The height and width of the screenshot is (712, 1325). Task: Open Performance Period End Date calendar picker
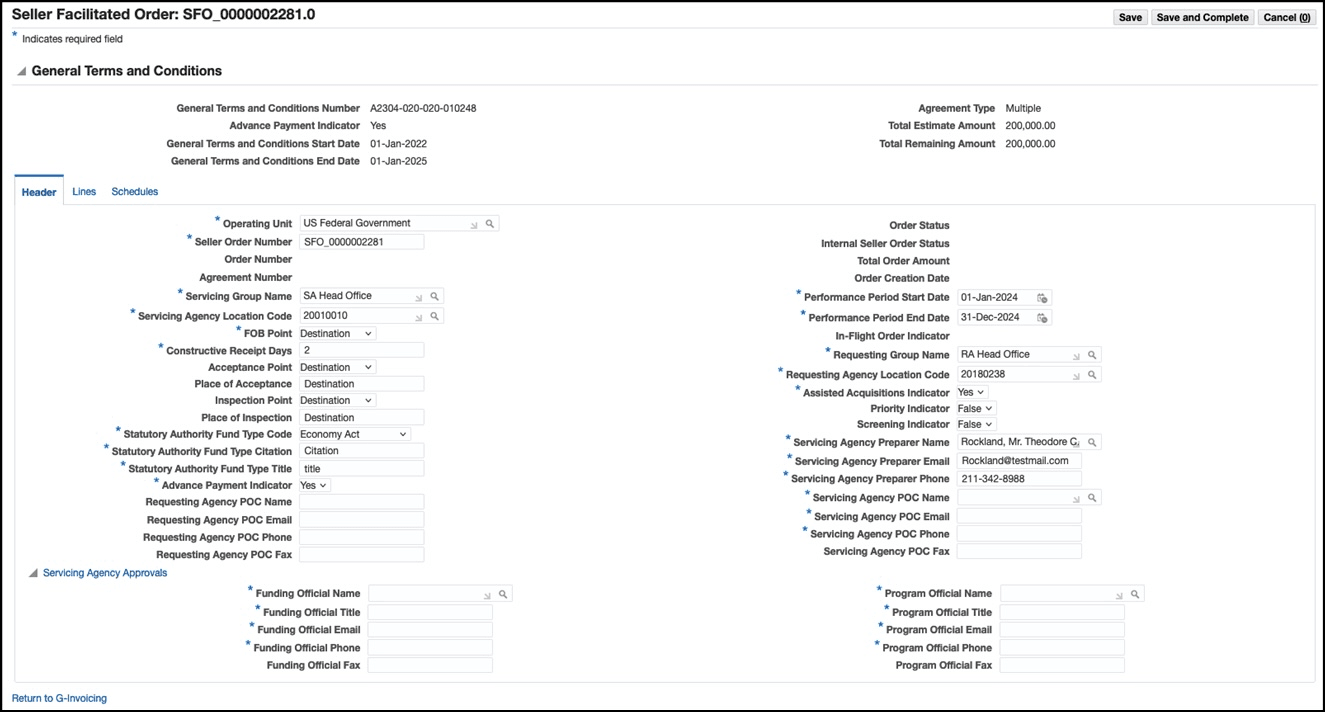pyautogui.click(x=1042, y=318)
